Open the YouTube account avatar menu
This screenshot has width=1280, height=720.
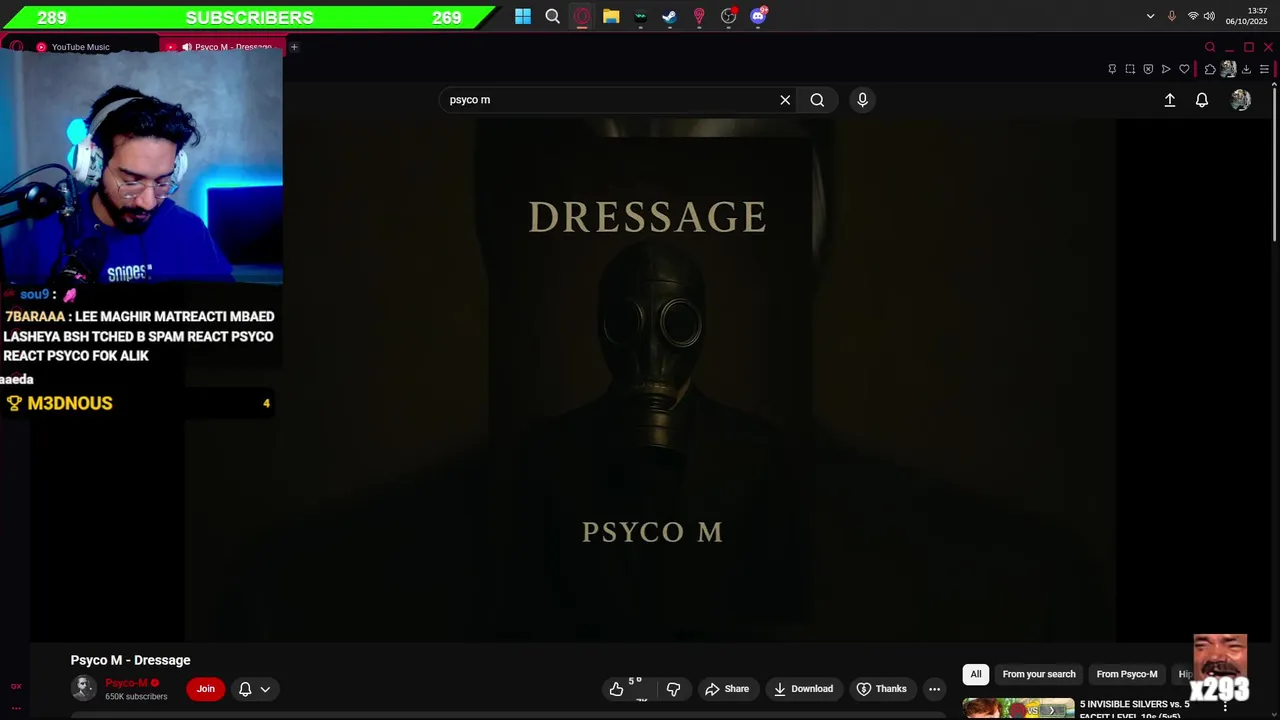pyautogui.click(x=1241, y=100)
